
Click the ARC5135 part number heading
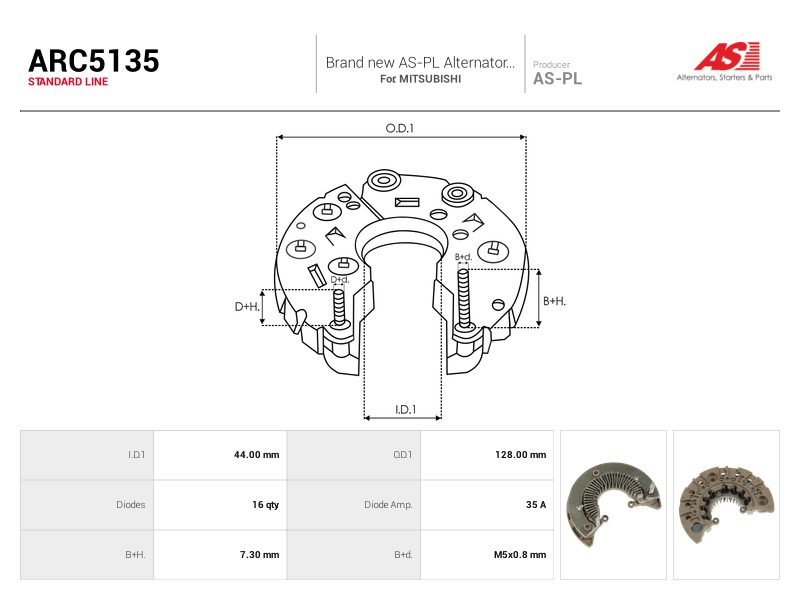coord(94,61)
